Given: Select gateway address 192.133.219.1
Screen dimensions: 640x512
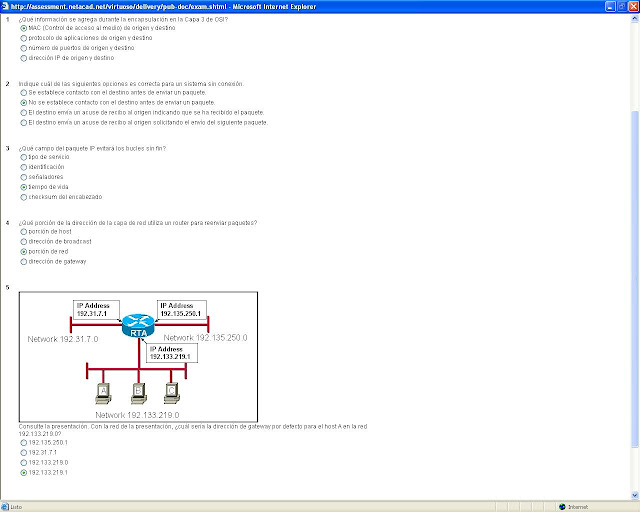Looking at the screenshot, I should pyautogui.click(x=24, y=473).
